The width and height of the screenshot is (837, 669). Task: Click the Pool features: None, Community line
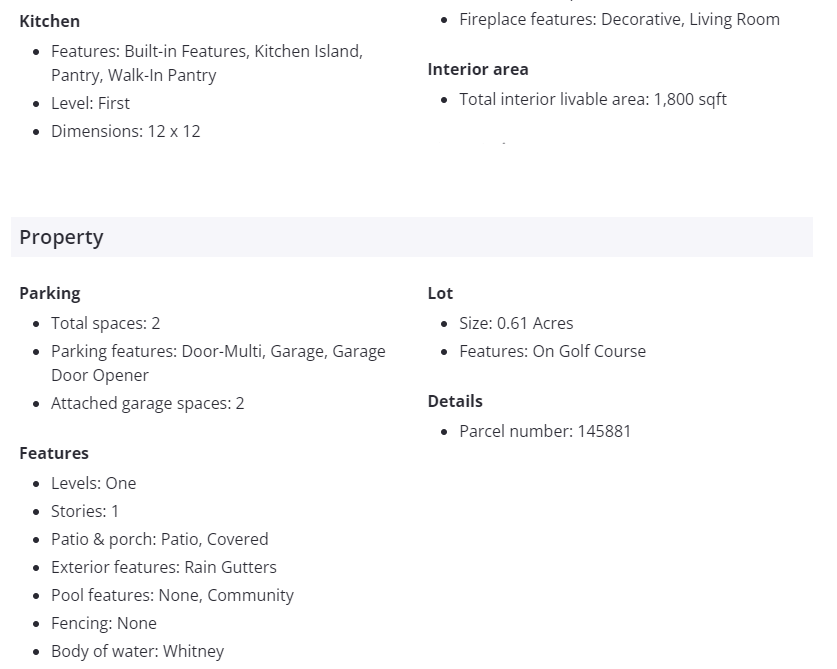click(x=172, y=595)
